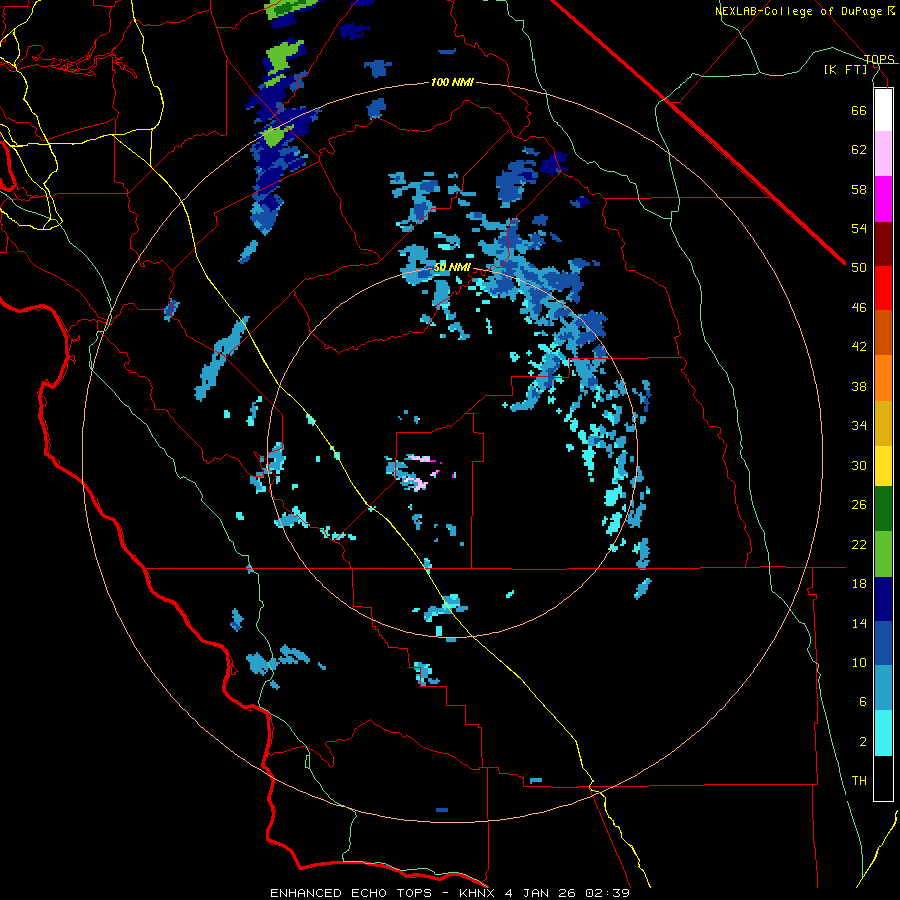This screenshot has width=900, height=900.
Task: Click the bright red legend swatch
Action: coord(883,288)
